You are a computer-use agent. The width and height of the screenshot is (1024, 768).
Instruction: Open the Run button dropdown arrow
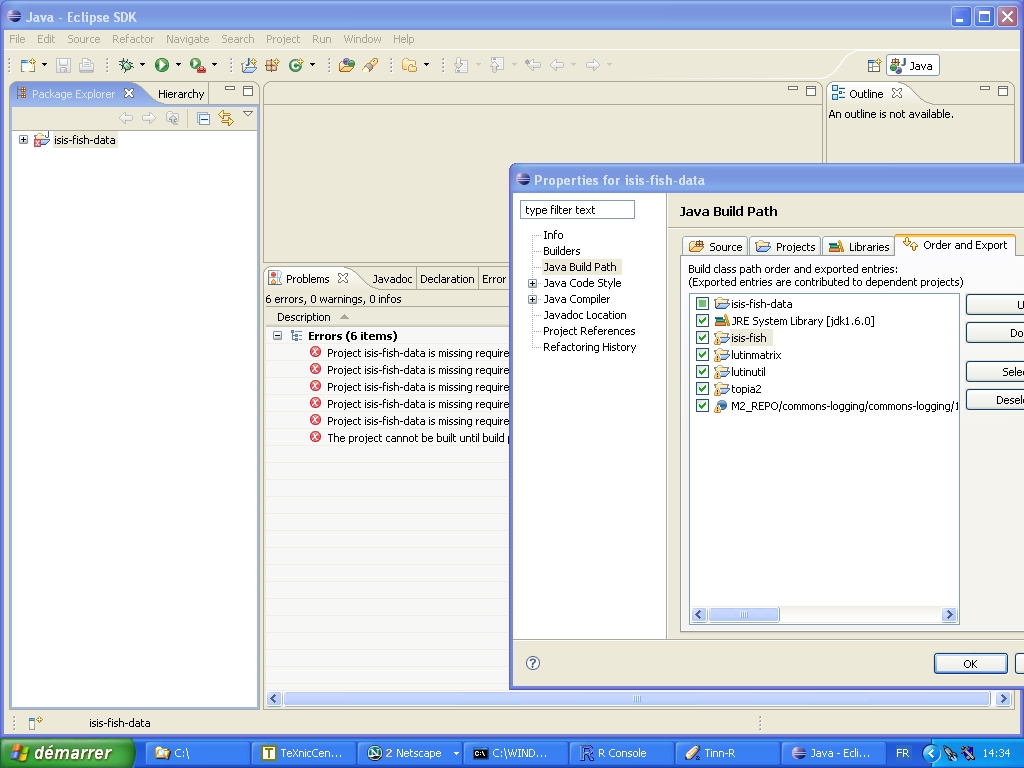[178, 65]
